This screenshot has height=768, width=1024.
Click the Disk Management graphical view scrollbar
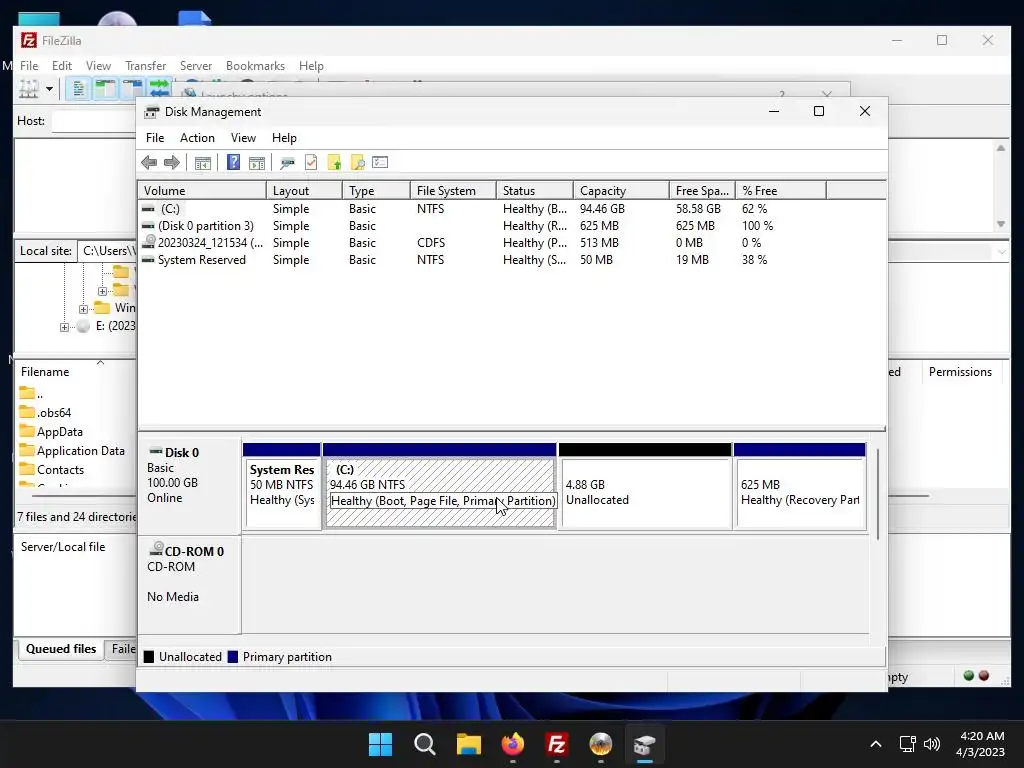click(878, 493)
